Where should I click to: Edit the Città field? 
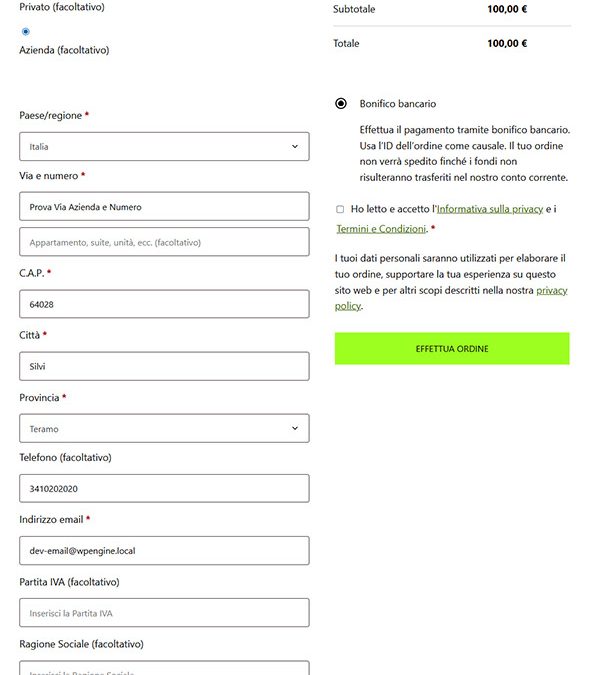point(164,366)
